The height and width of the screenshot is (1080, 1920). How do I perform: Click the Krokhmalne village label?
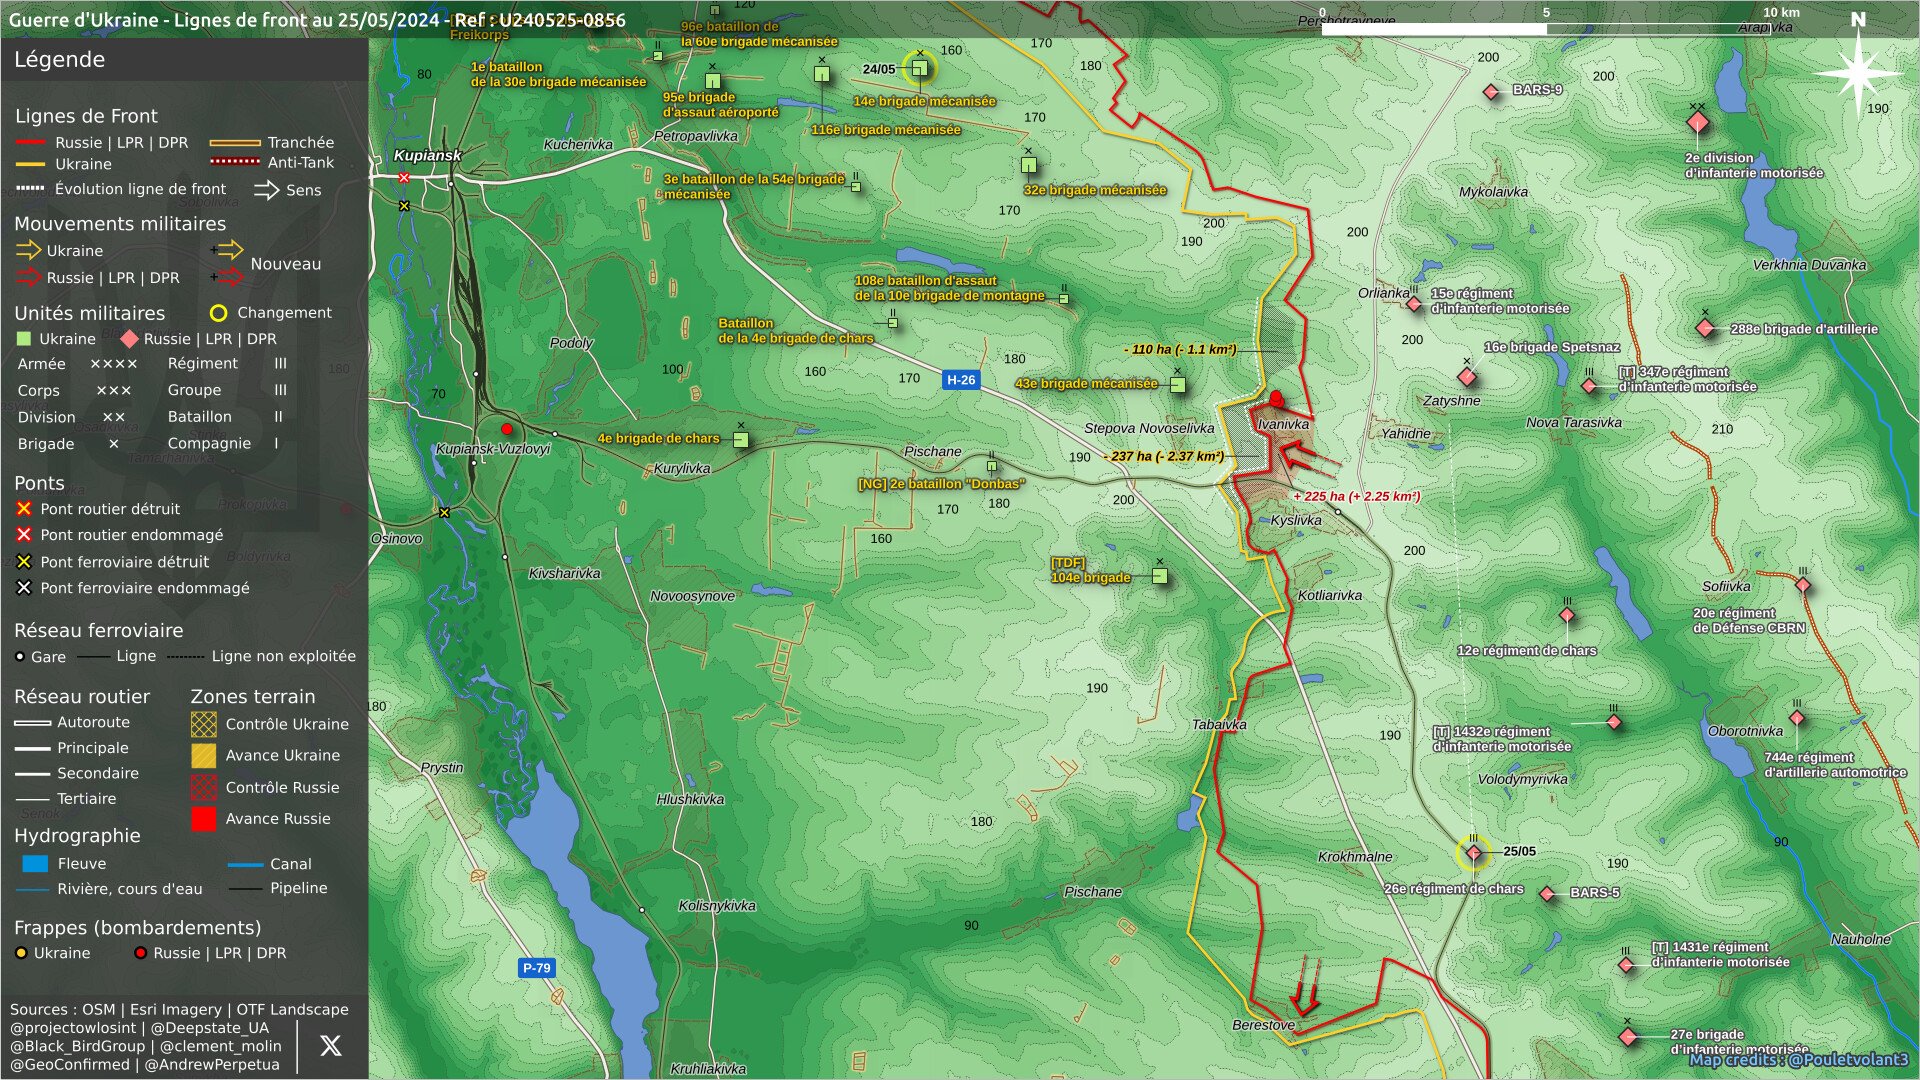[1355, 857]
